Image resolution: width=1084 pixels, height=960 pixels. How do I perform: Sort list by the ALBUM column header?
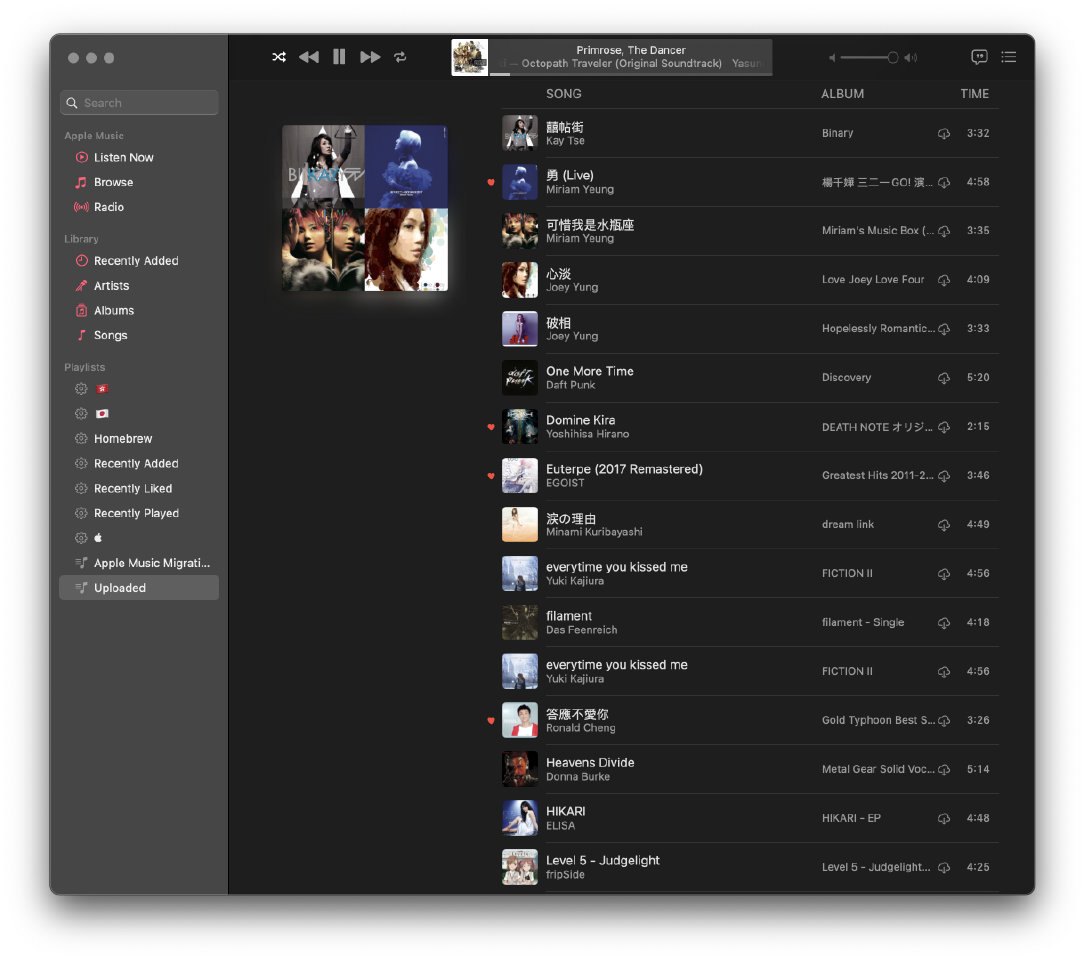[842, 94]
